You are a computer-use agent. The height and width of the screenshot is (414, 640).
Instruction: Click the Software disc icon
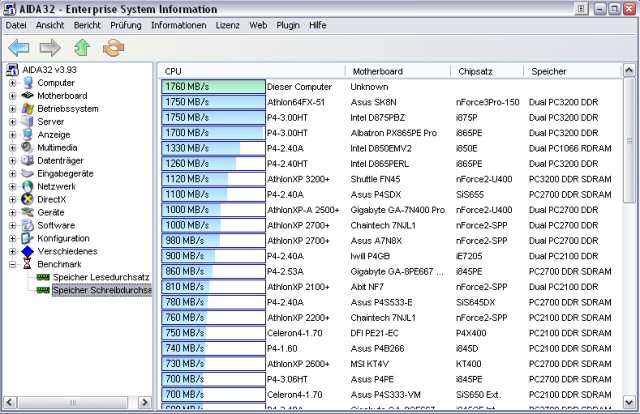pos(28,225)
